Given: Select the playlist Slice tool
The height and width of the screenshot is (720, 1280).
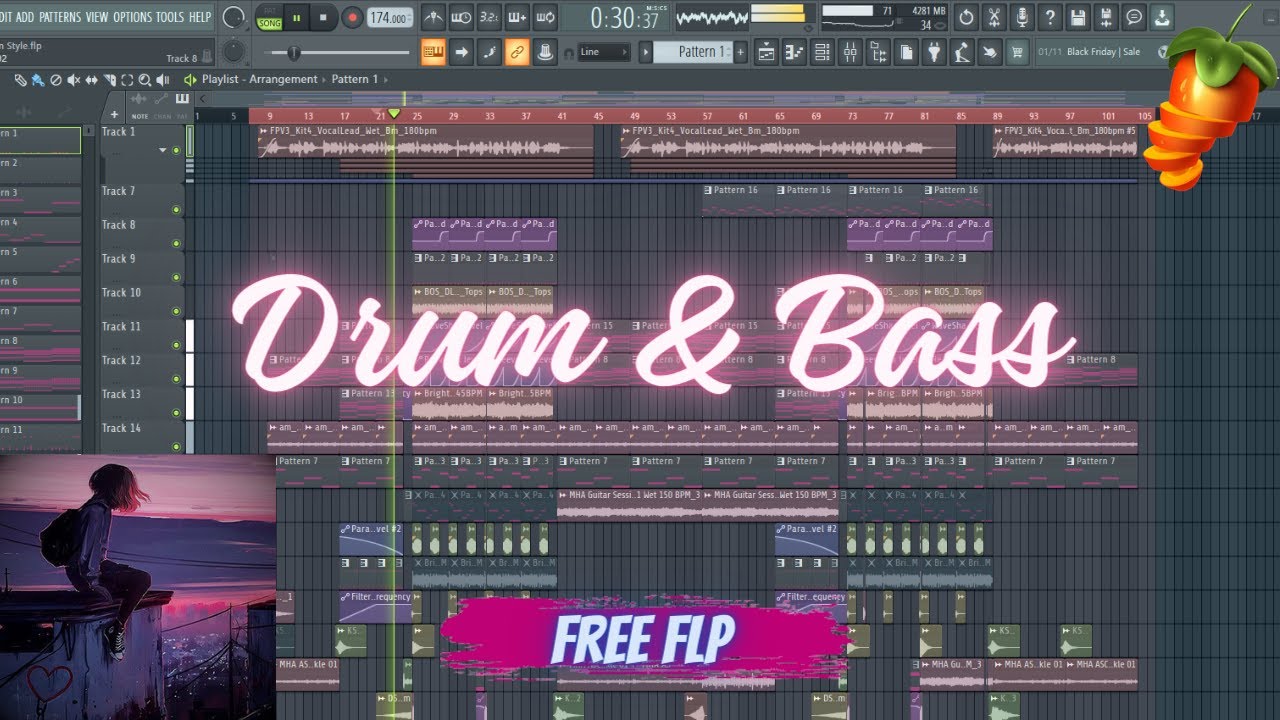Looking at the screenshot, I should coord(109,80).
